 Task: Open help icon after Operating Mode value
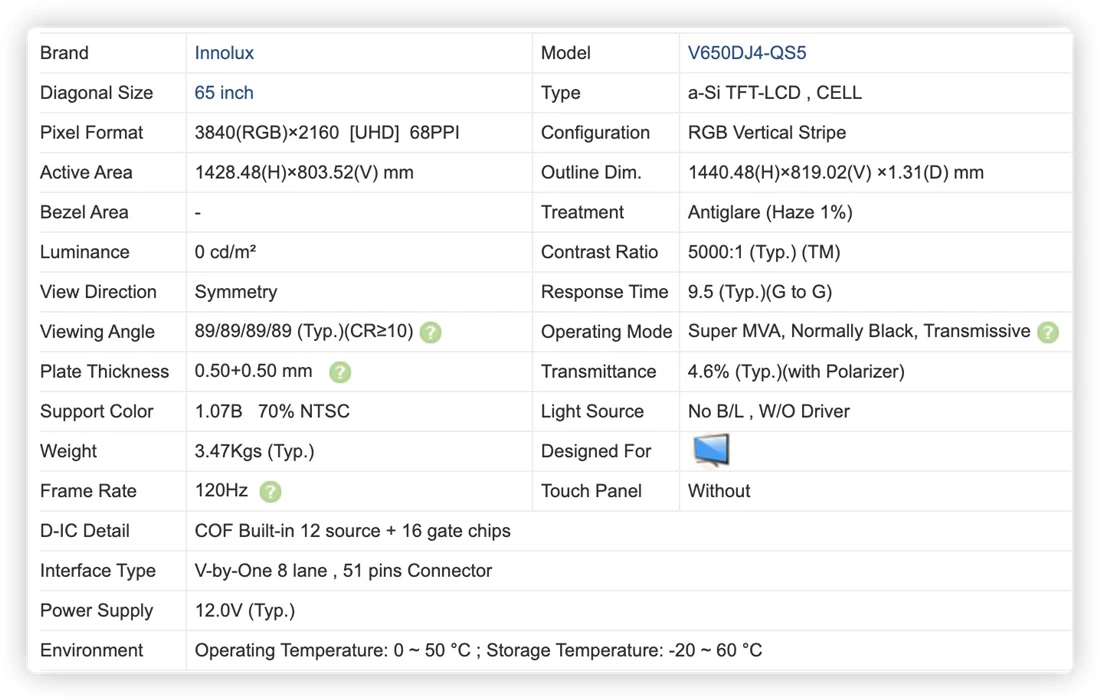(x=1048, y=332)
